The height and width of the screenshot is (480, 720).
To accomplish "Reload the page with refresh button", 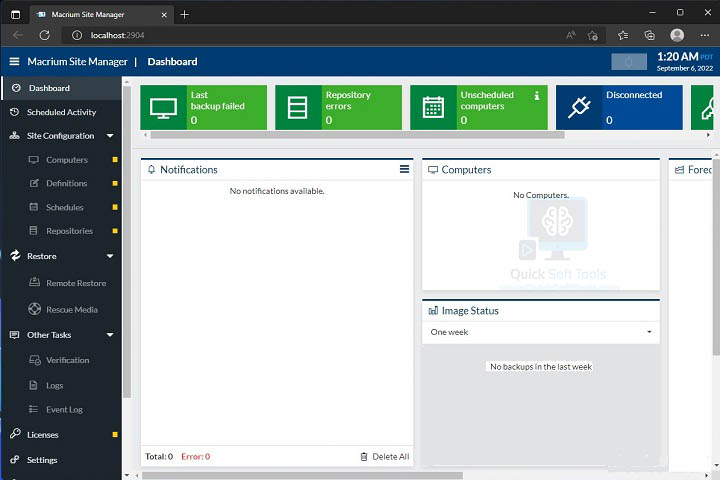I will click(45, 35).
